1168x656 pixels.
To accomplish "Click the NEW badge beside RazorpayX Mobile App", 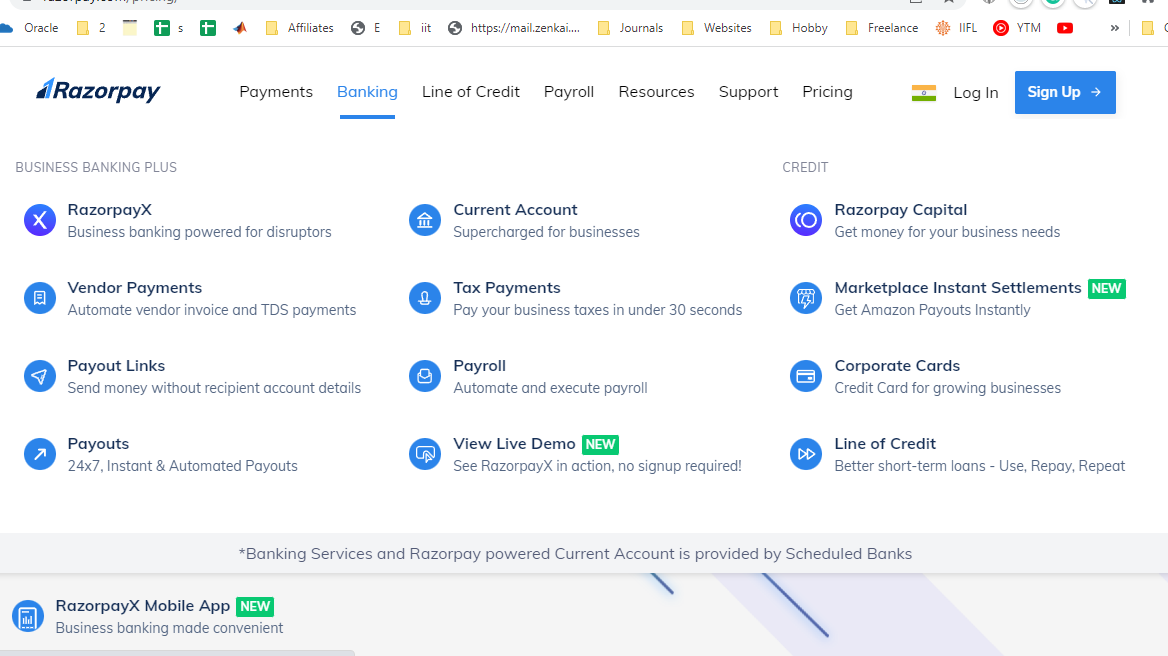I will 255,607.
